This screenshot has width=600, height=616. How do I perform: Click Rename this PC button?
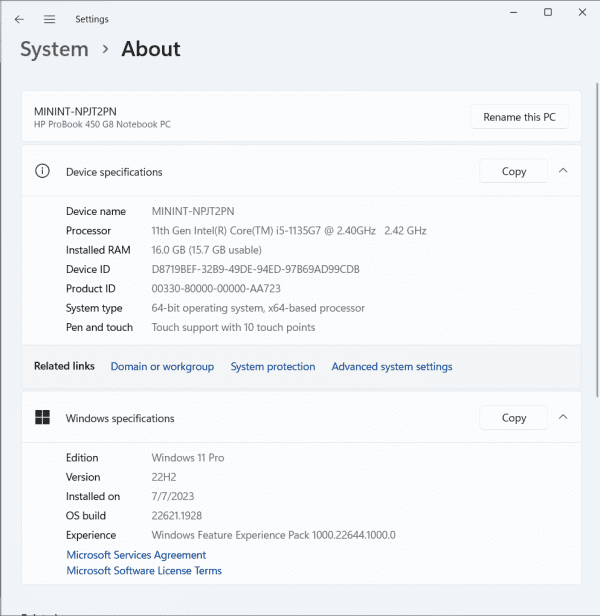[519, 117]
